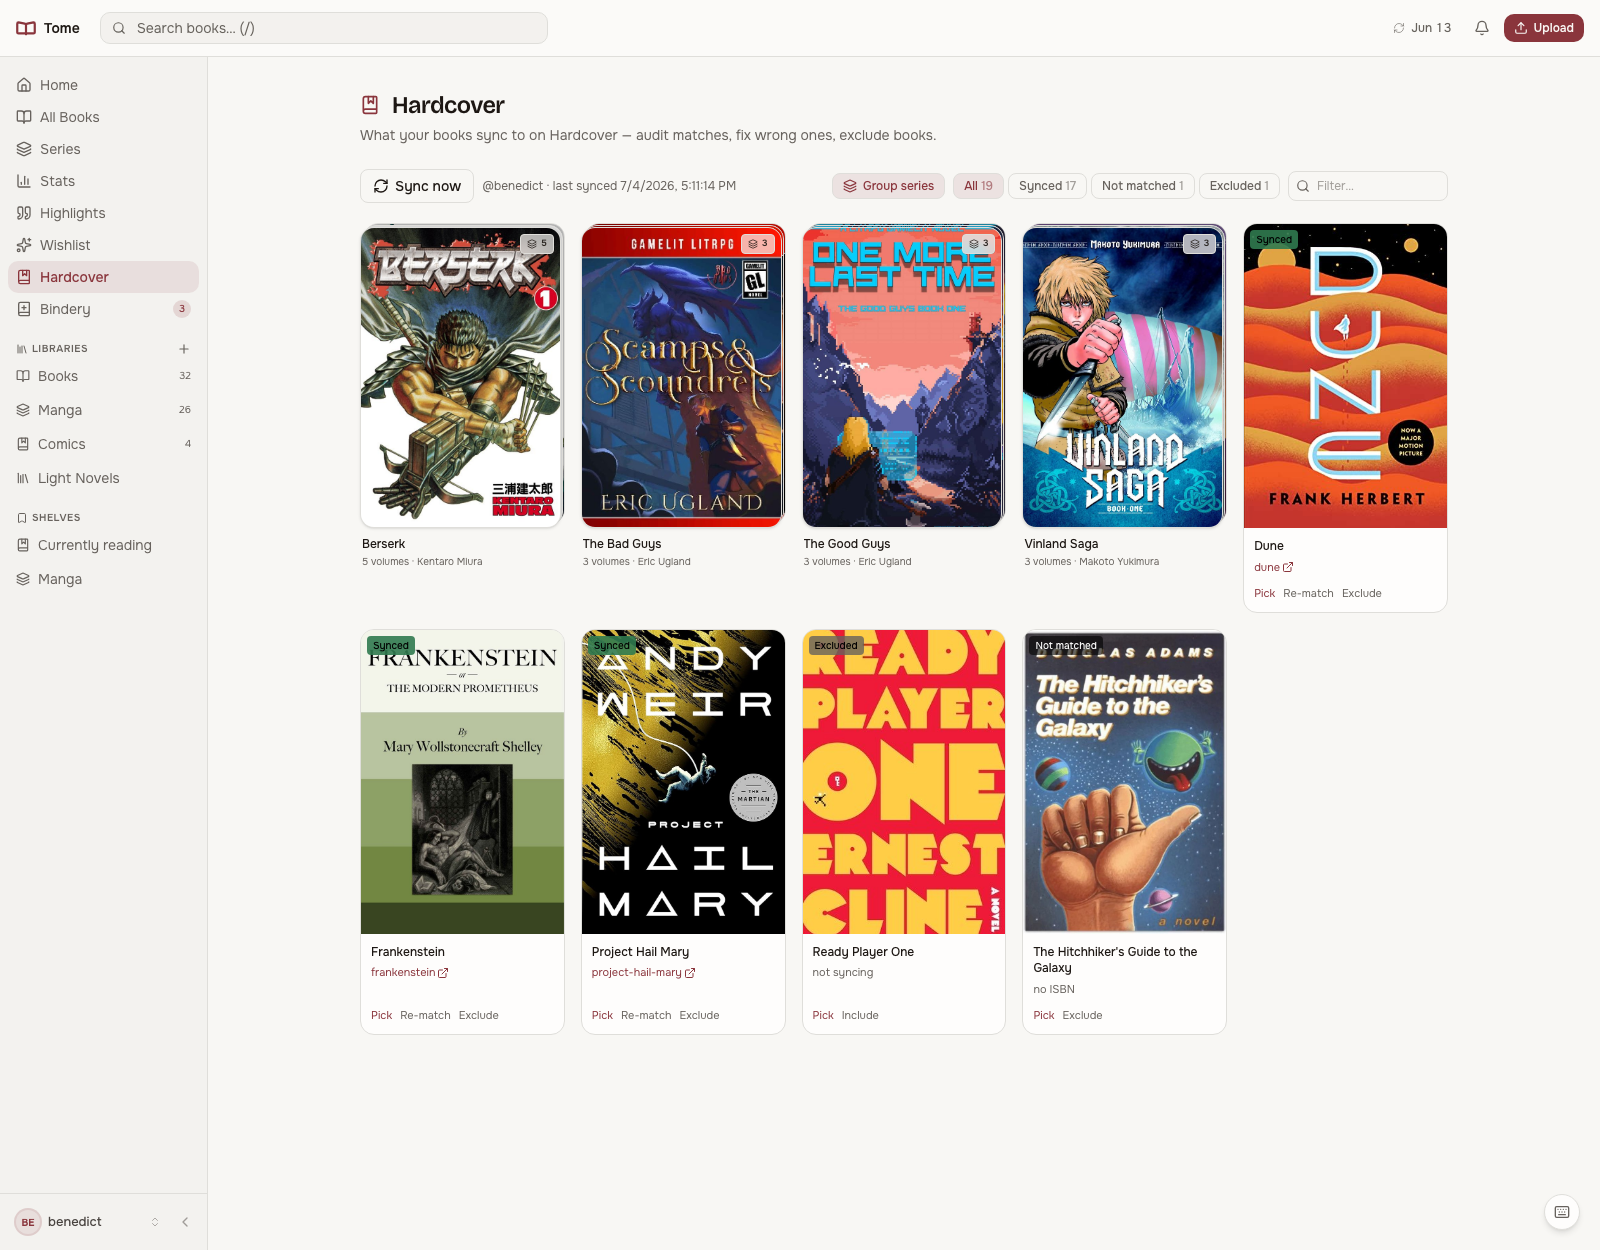Click Exclude under Hitchhiker's Guide

coord(1082,1015)
